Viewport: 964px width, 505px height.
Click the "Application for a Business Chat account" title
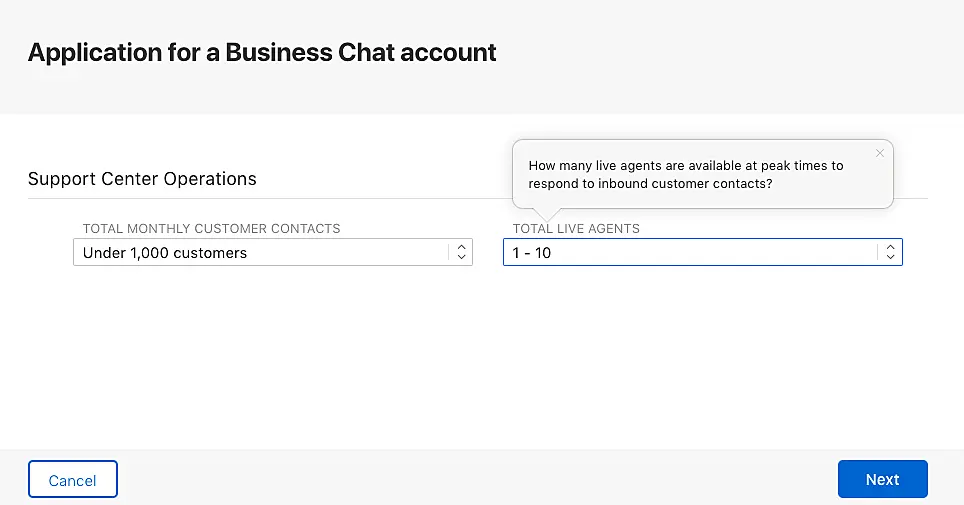[x=262, y=53]
